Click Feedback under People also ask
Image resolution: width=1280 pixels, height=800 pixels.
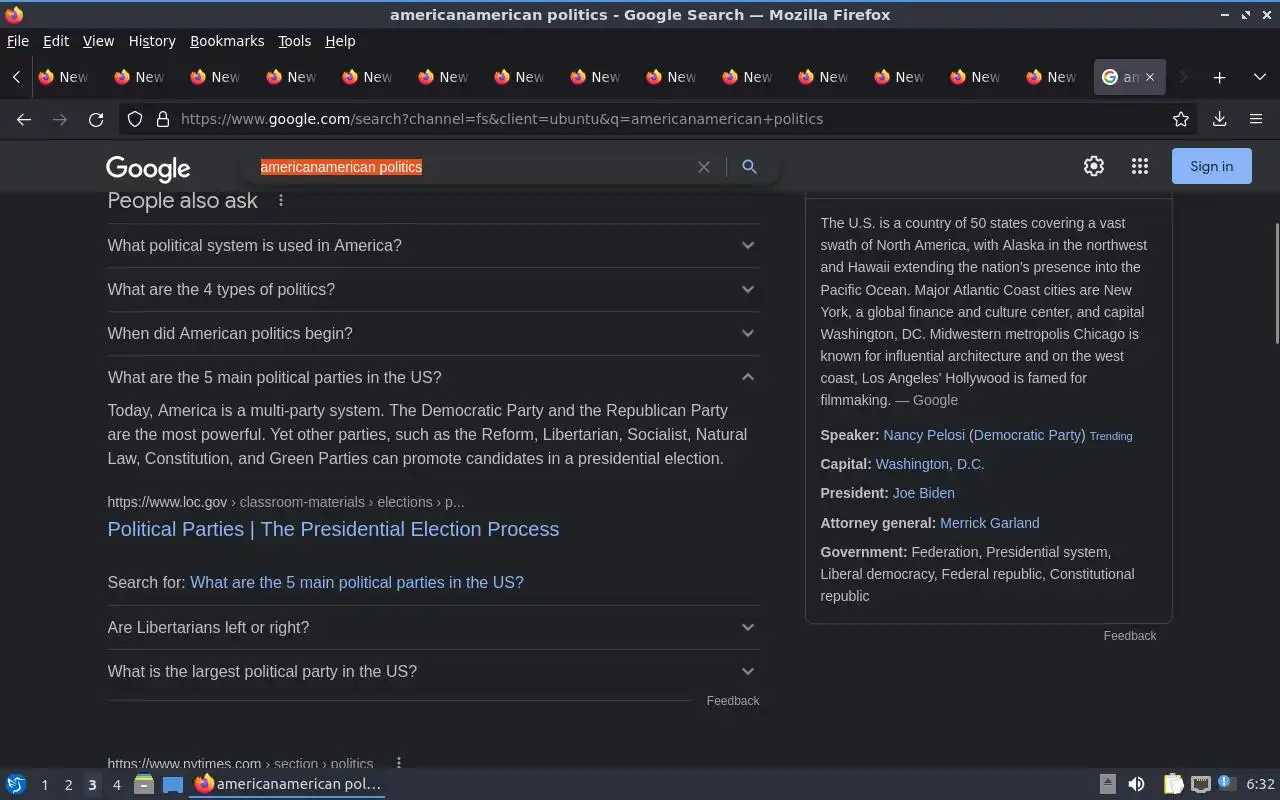(x=732, y=701)
